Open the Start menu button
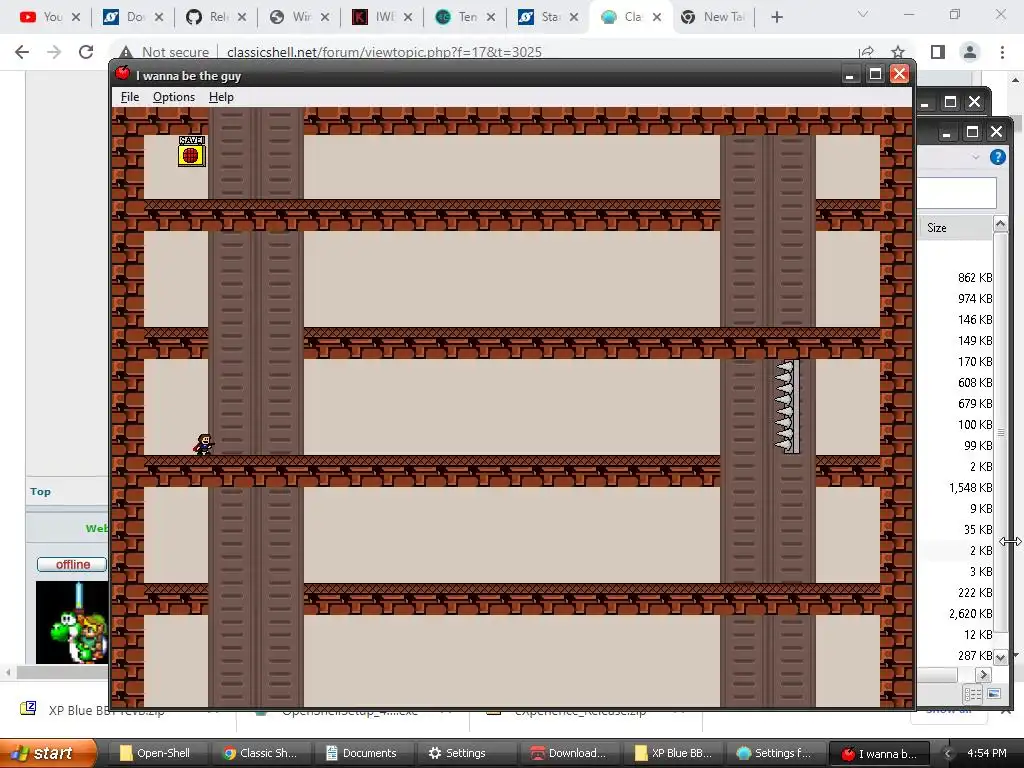This screenshot has width=1024, height=768. click(x=48, y=753)
